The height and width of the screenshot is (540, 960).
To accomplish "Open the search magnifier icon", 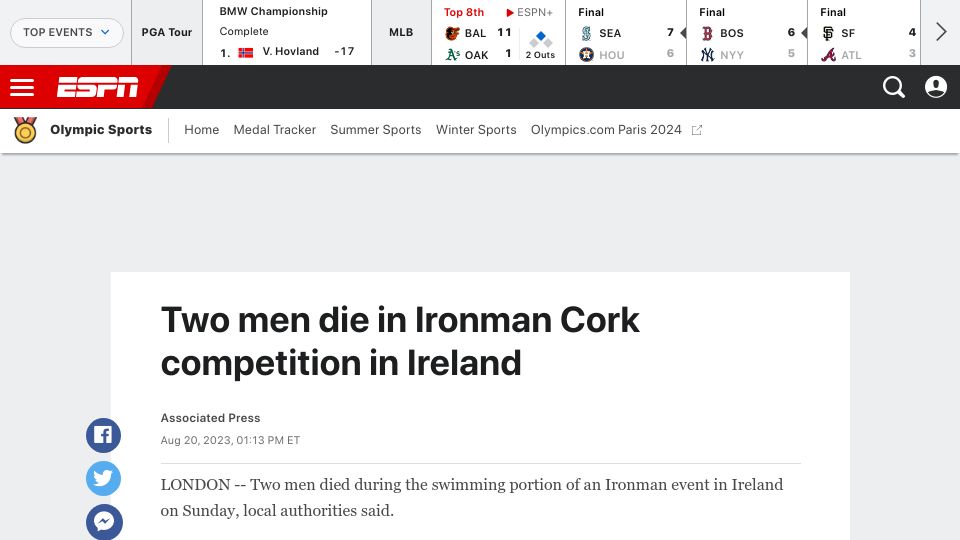I will coord(894,87).
